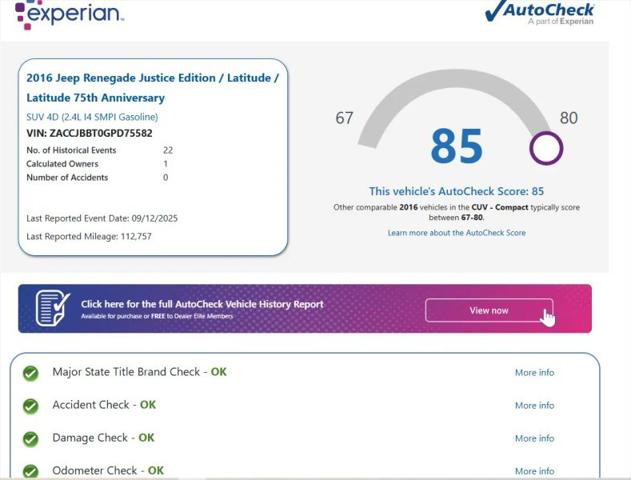Click Available for purchase or FREE banner subtext
The height and width of the screenshot is (480, 631).
pyautogui.click(x=157, y=316)
